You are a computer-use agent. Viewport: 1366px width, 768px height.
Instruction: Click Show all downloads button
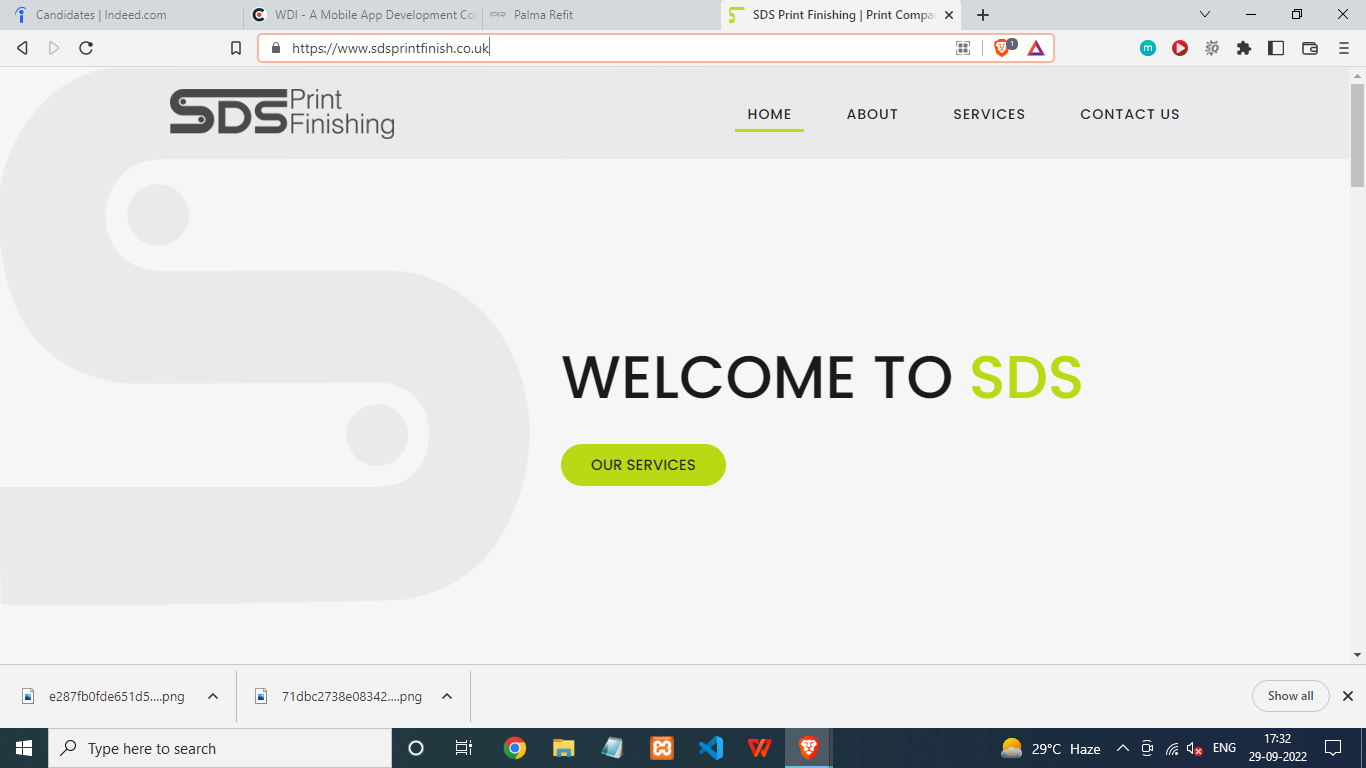click(1290, 696)
